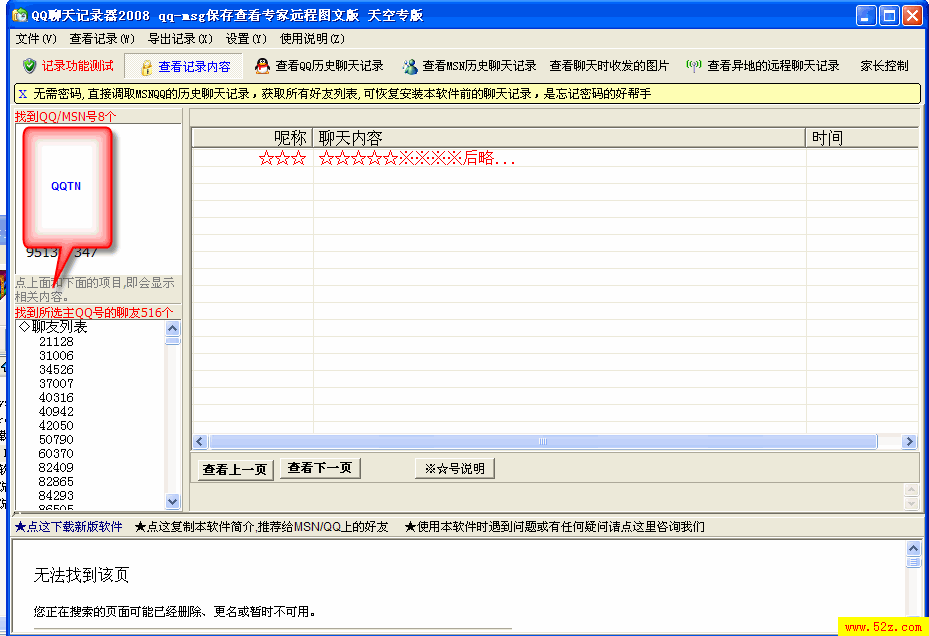Click the lock icon beside 查看记录内容

(146, 67)
